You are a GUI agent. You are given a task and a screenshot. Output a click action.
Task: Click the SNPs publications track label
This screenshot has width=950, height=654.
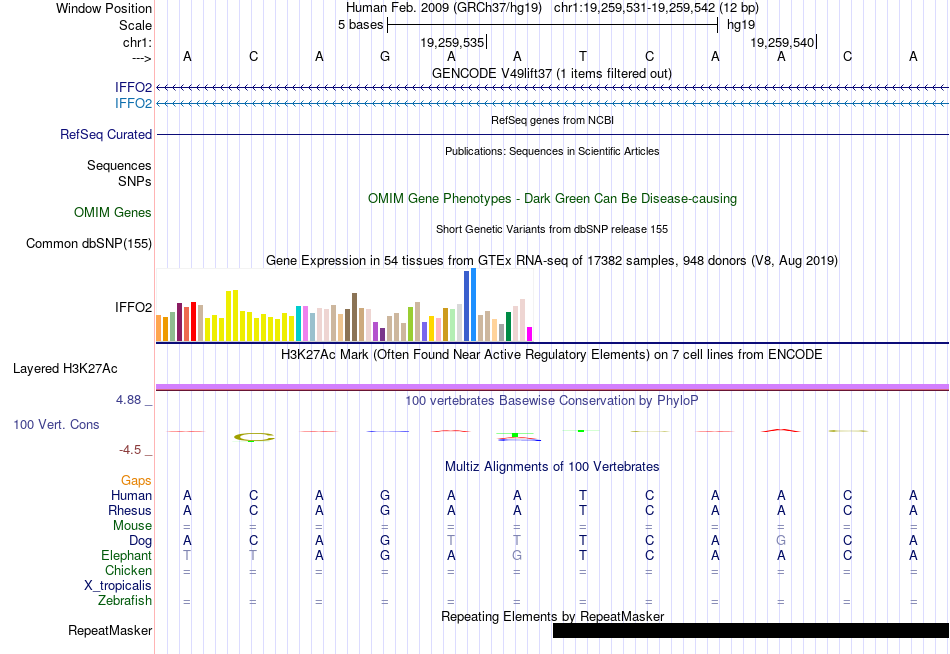(135, 181)
